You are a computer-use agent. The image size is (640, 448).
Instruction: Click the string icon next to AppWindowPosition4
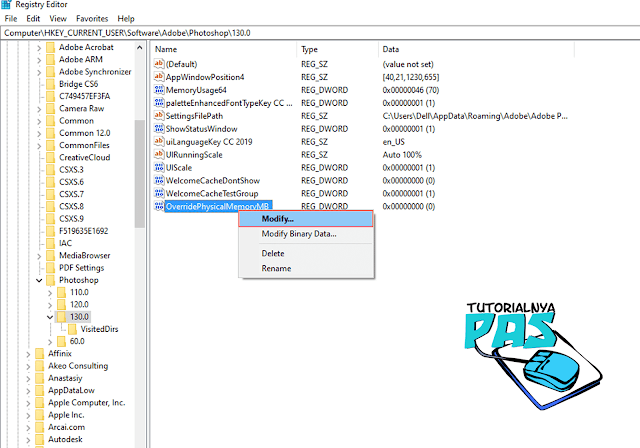(x=159, y=77)
